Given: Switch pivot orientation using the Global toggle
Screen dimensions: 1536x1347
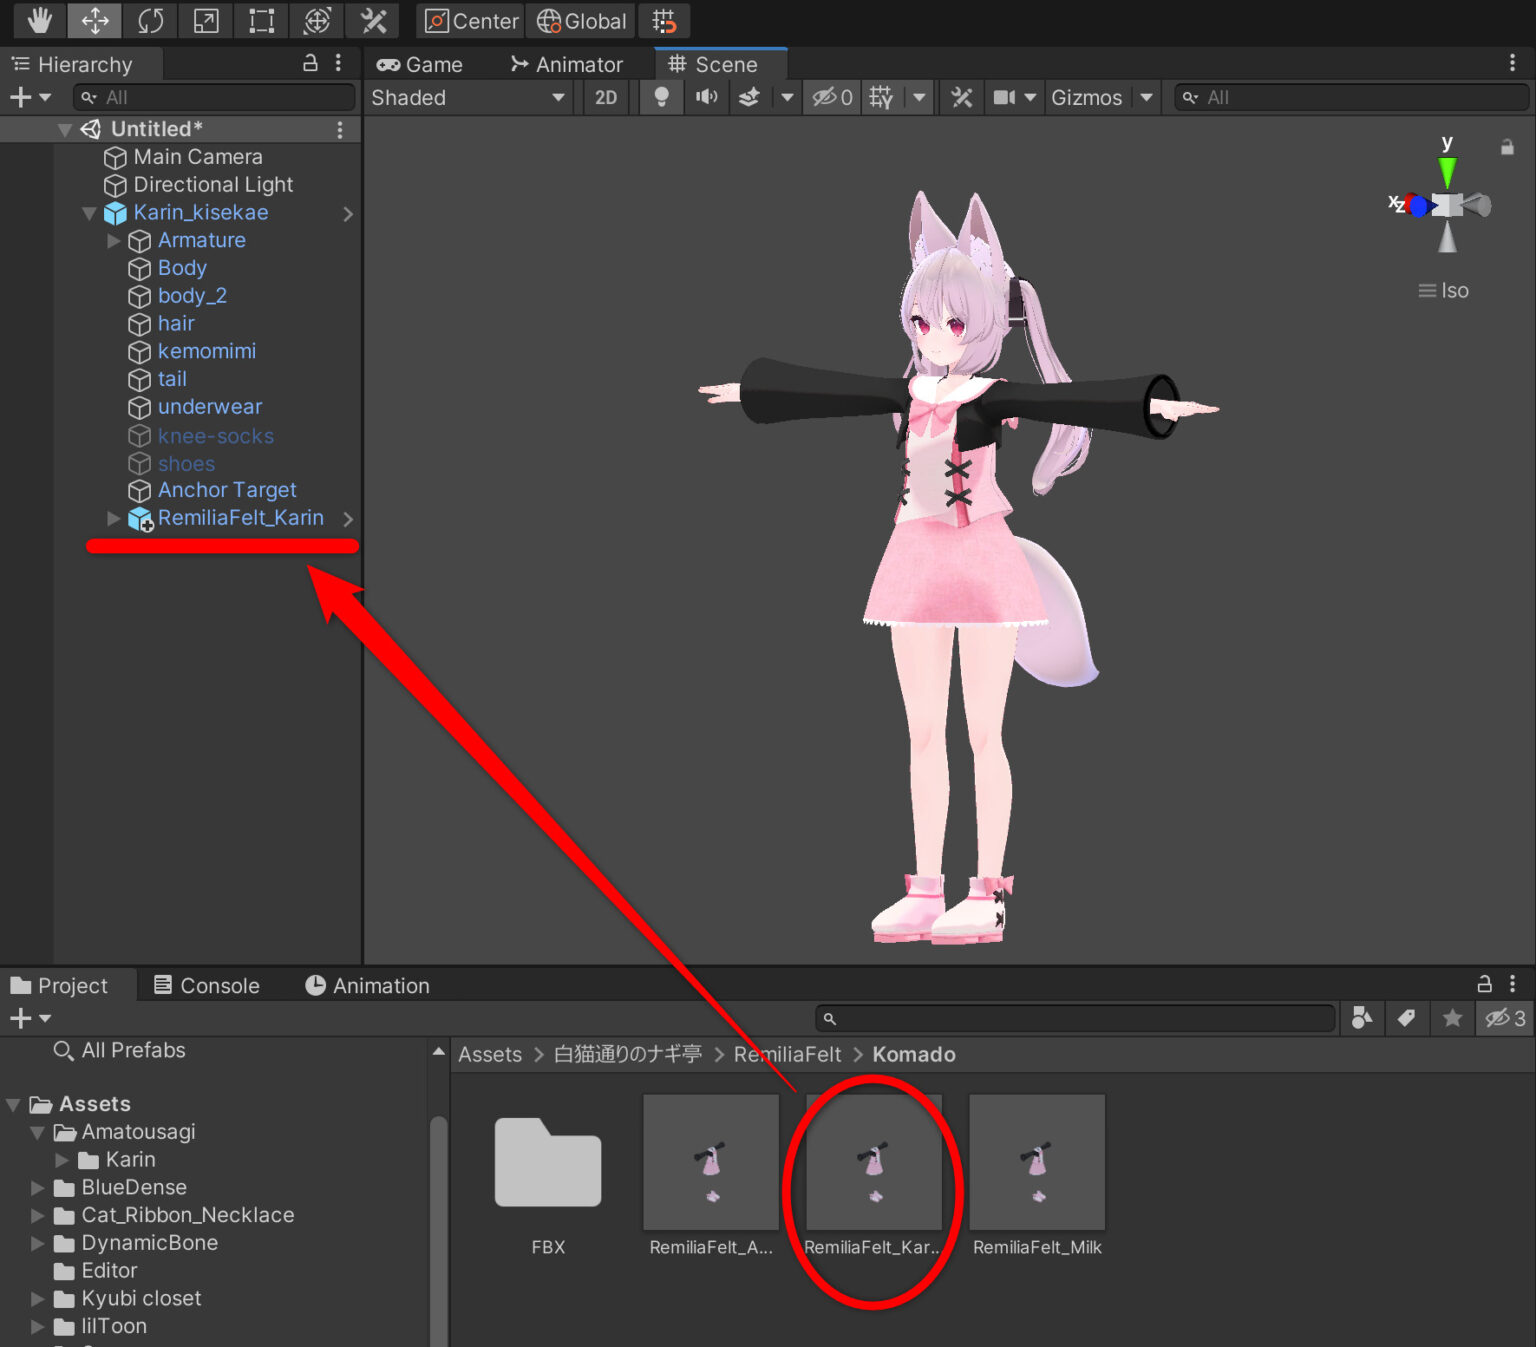Looking at the screenshot, I should (x=580, y=20).
